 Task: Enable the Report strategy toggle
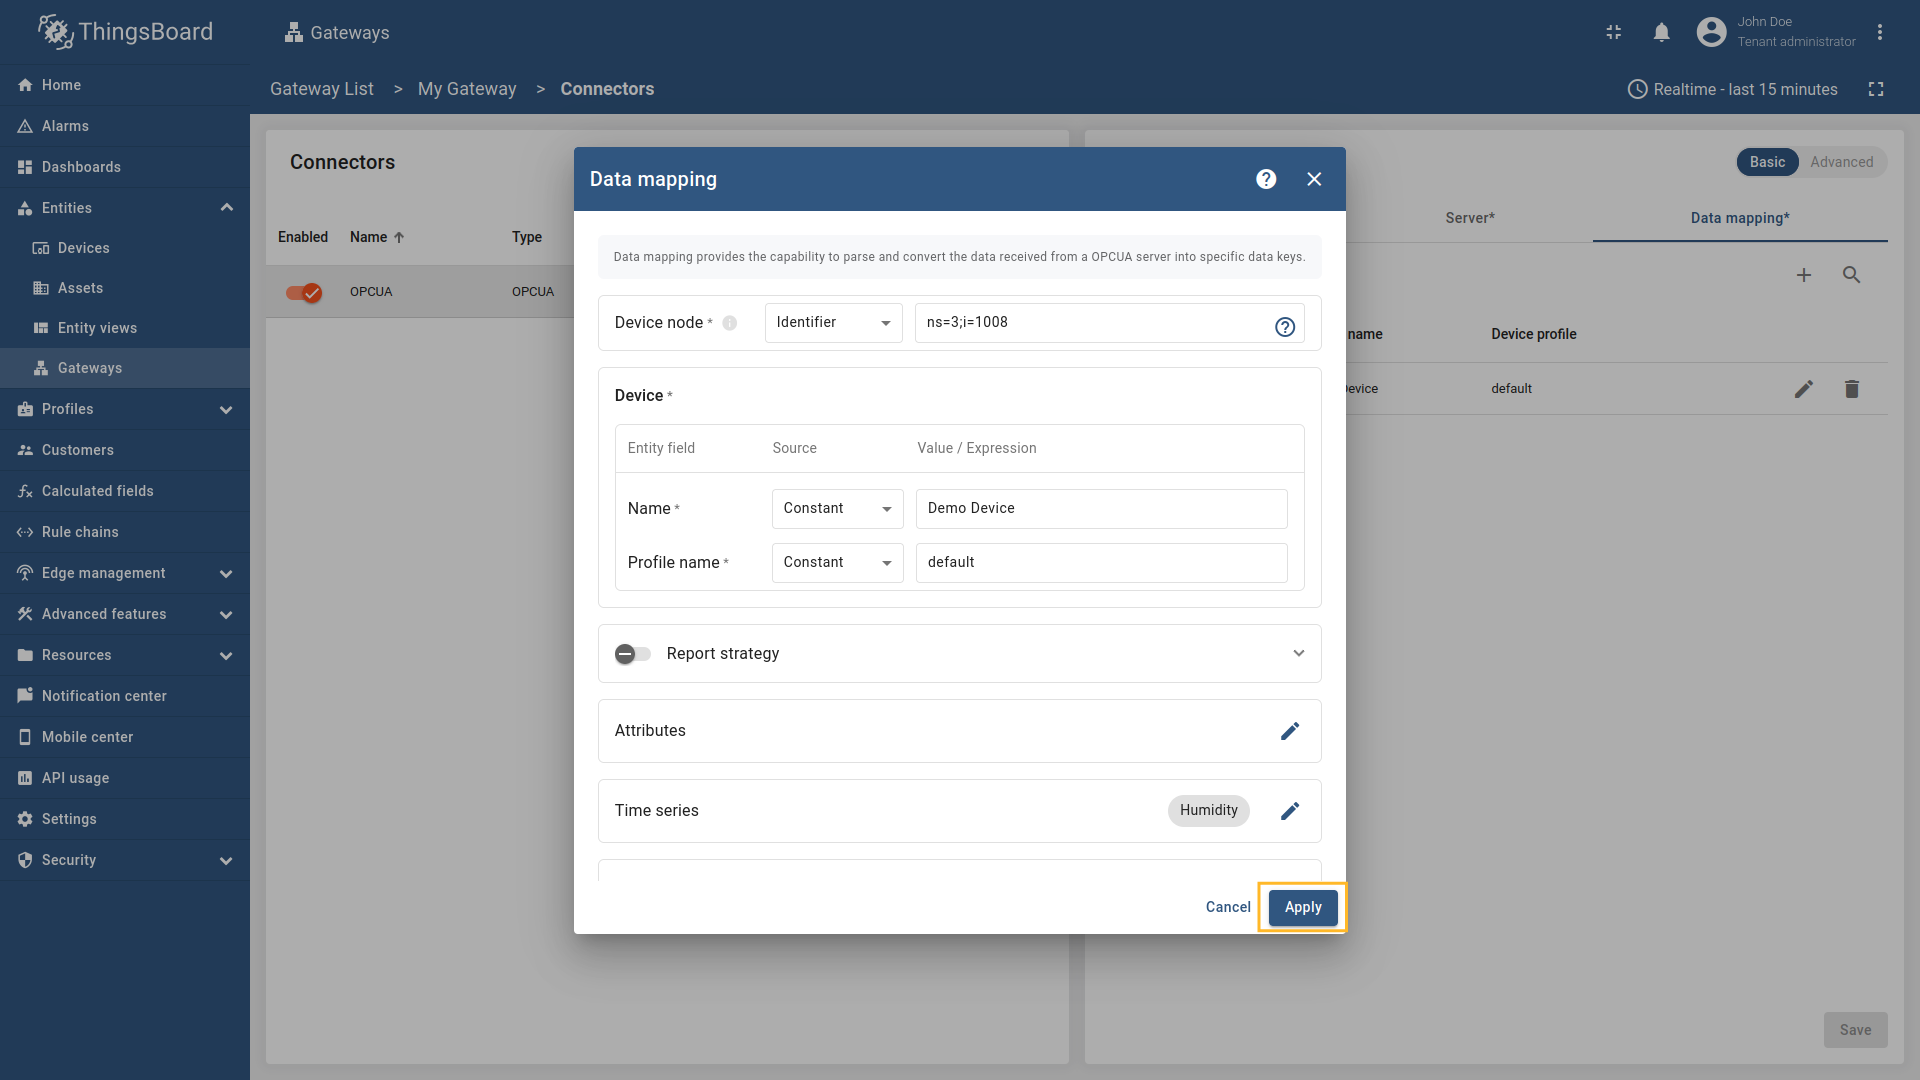(632, 653)
